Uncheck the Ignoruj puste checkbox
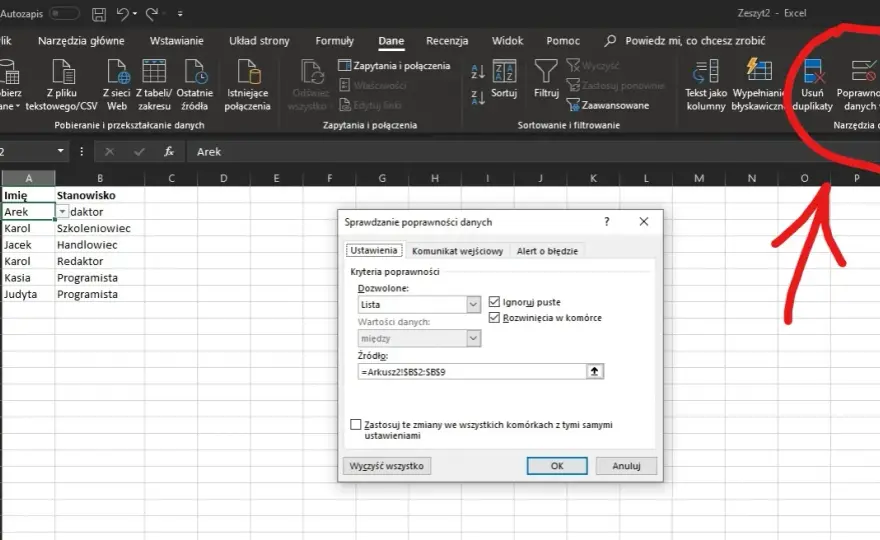This screenshot has height=540, width=880. [x=494, y=302]
